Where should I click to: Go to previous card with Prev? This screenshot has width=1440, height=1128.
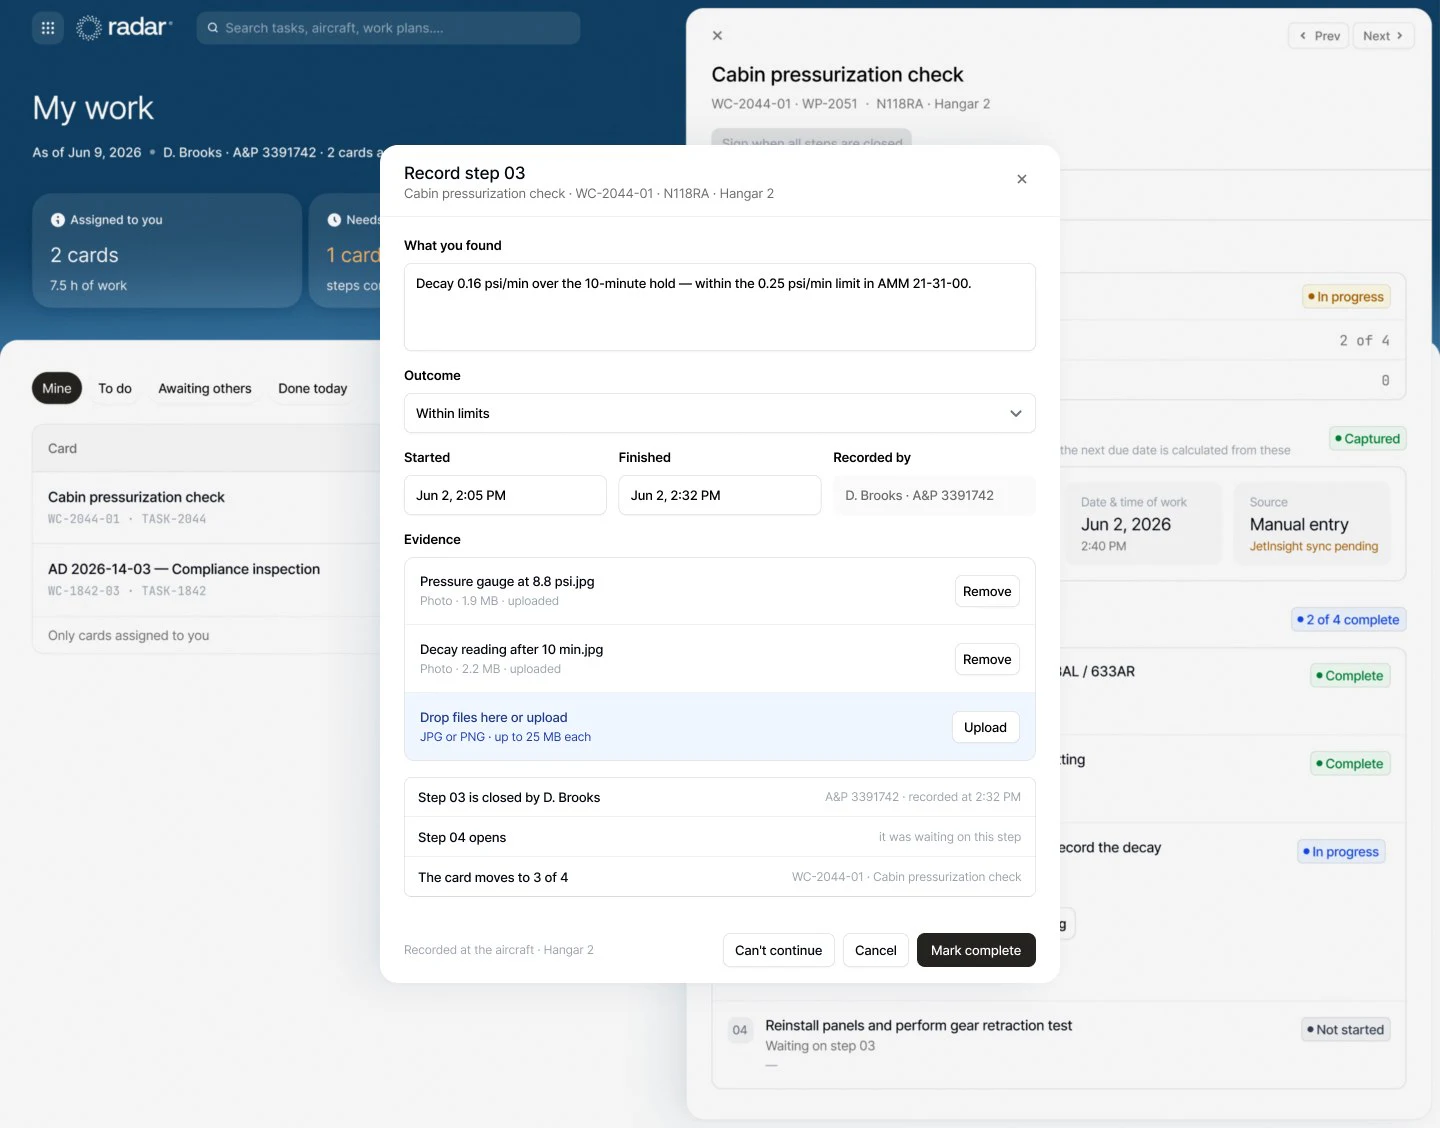[1319, 36]
